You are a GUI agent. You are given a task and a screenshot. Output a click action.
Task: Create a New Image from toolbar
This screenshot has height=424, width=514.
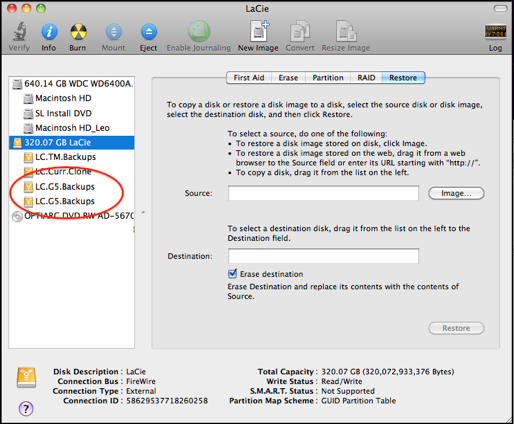tap(259, 31)
